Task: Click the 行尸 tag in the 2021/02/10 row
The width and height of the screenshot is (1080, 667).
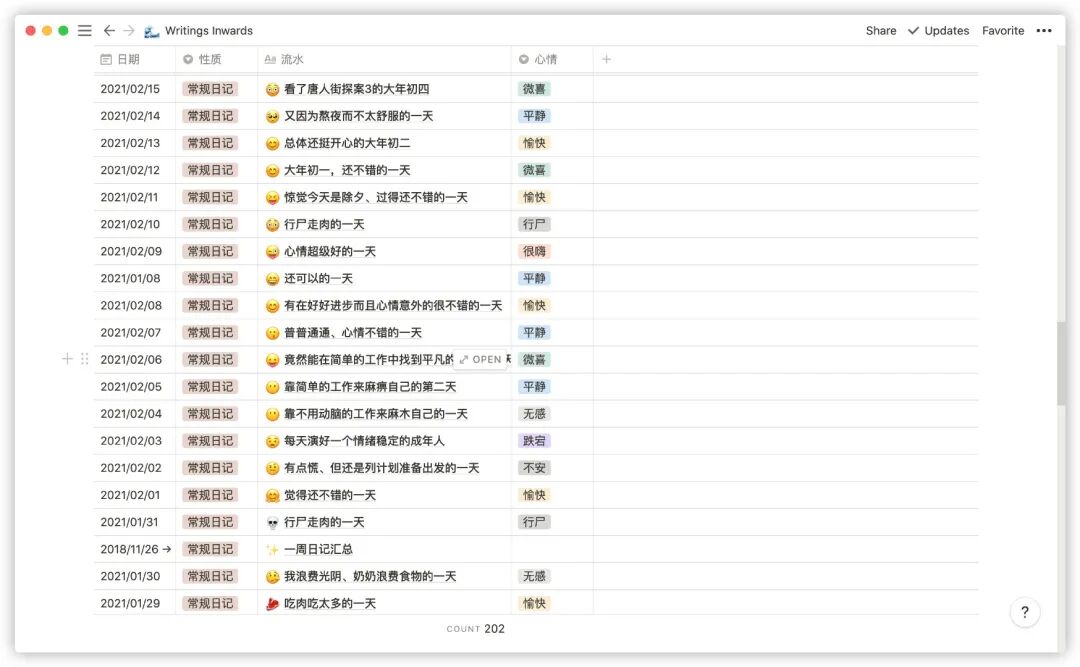Action: click(534, 224)
